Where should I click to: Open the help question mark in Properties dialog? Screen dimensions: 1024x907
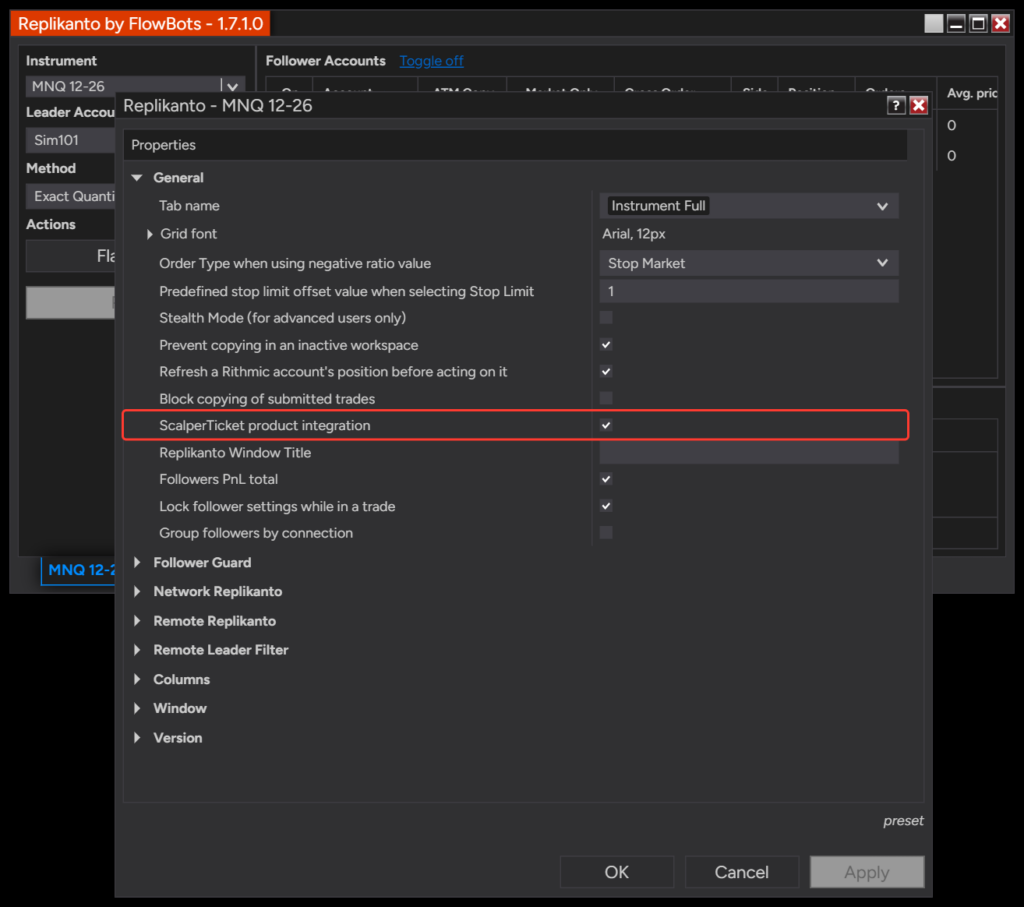coord(896,105)
